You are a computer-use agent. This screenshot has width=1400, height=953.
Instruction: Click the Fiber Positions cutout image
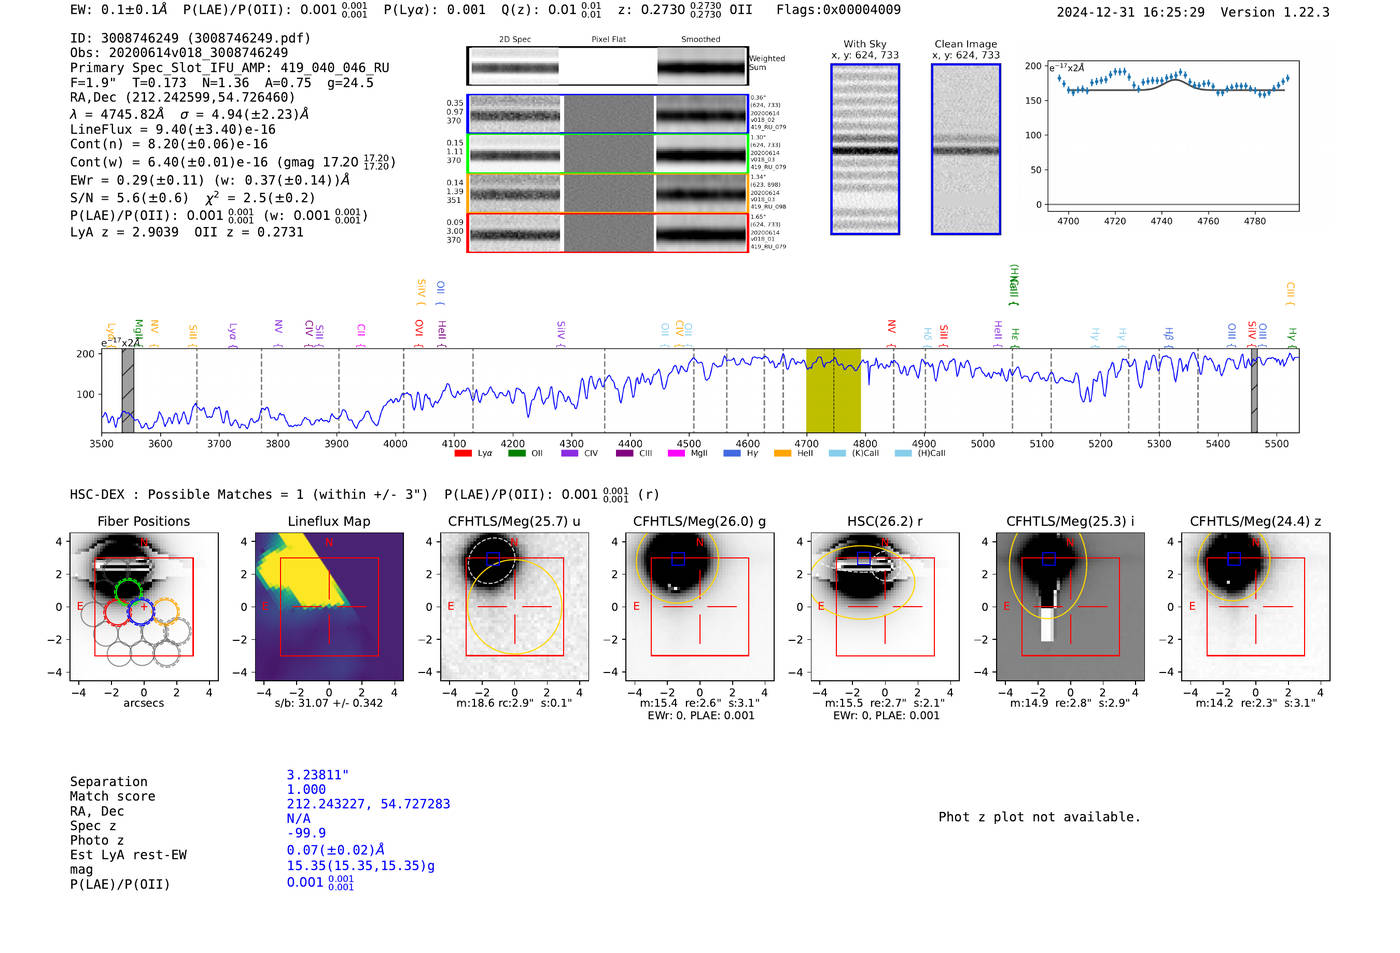click(x=144, y=607)
